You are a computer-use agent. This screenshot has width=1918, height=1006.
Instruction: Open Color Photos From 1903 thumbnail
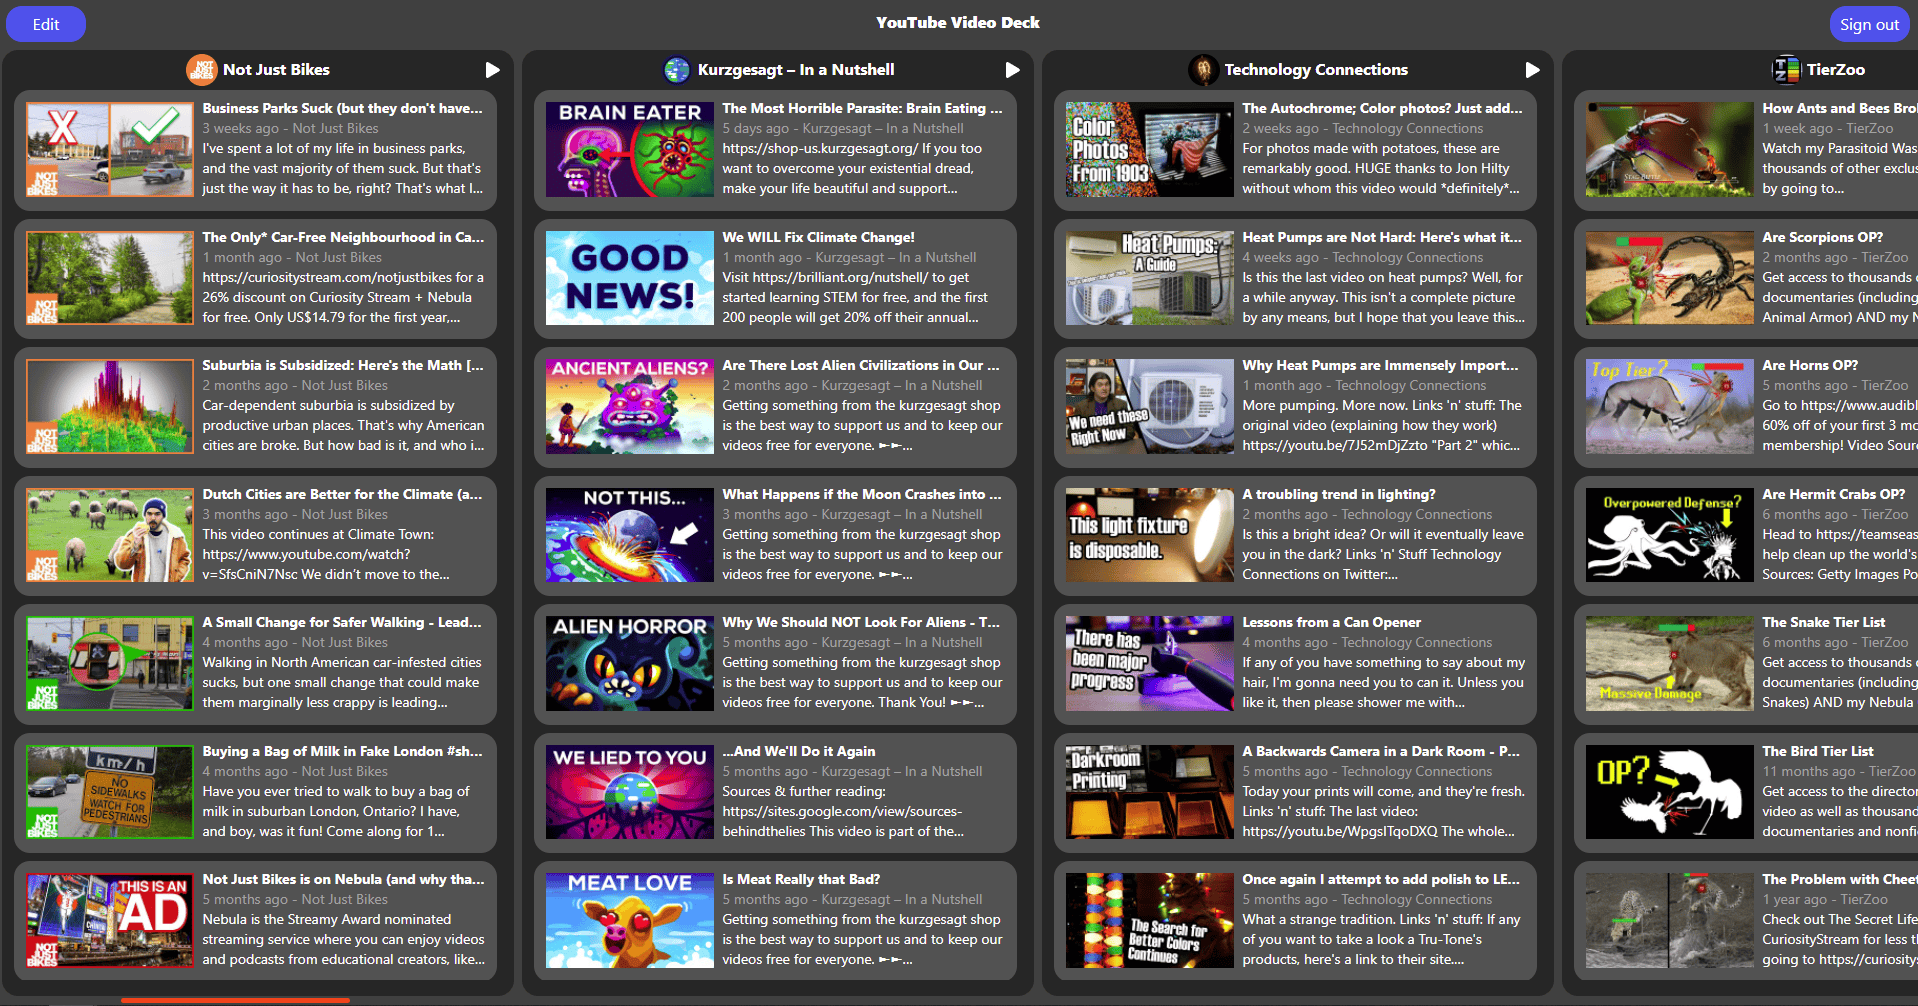click(x=1150, y=149)
